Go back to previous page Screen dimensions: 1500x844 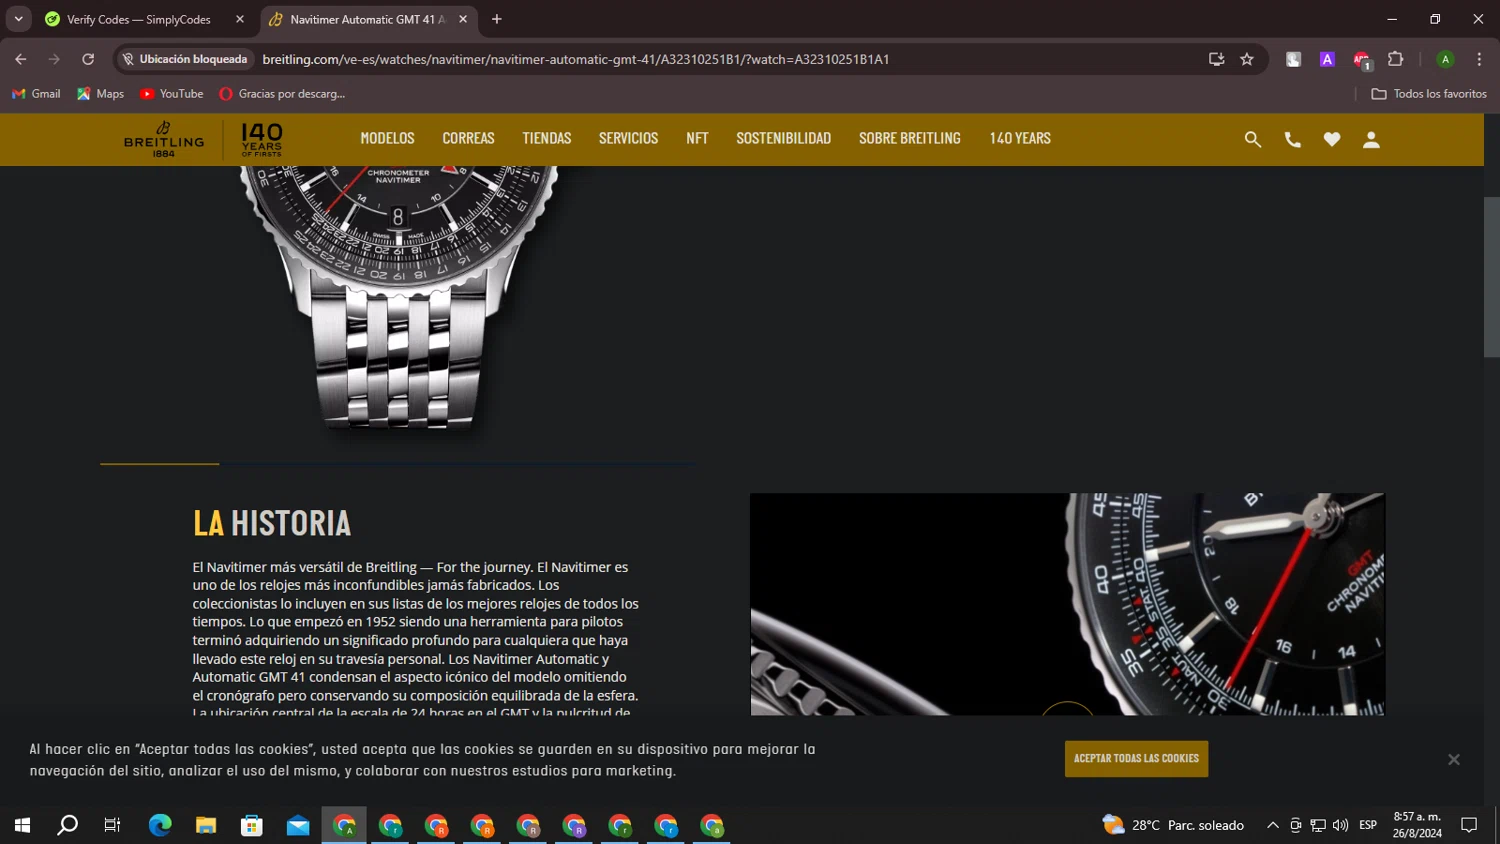[x=21, y=59]
